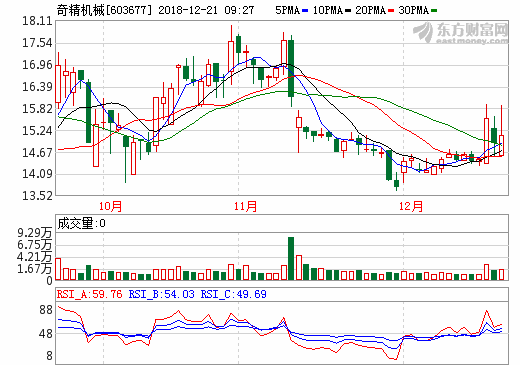520x365 pixels.
Task: Click the 13.52 price axis label
Action: point(37,196)
